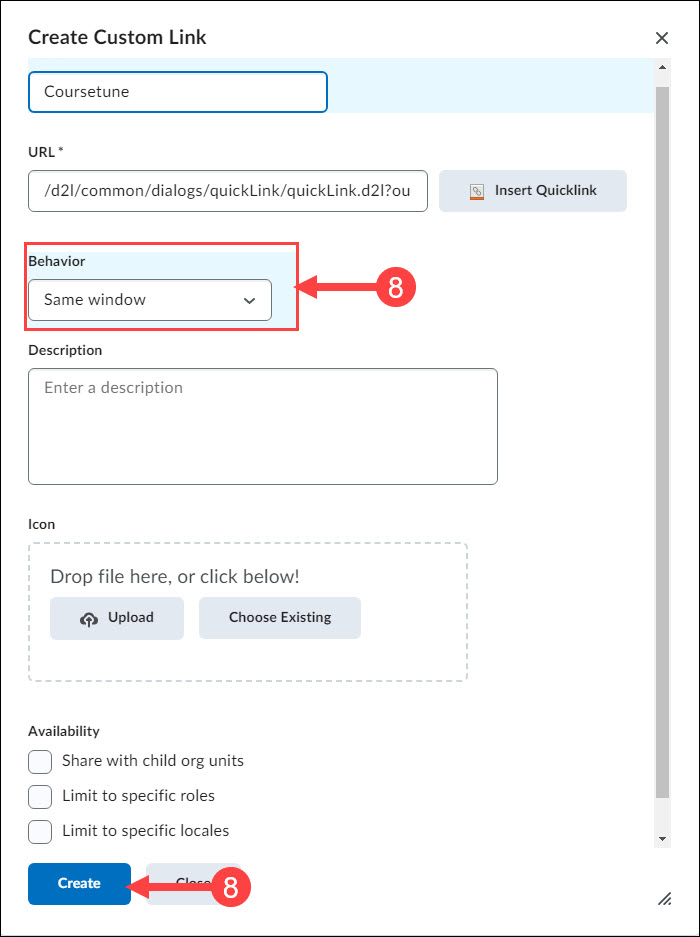Click in the URL text field
700x937 pixels.
pos(228,191)
